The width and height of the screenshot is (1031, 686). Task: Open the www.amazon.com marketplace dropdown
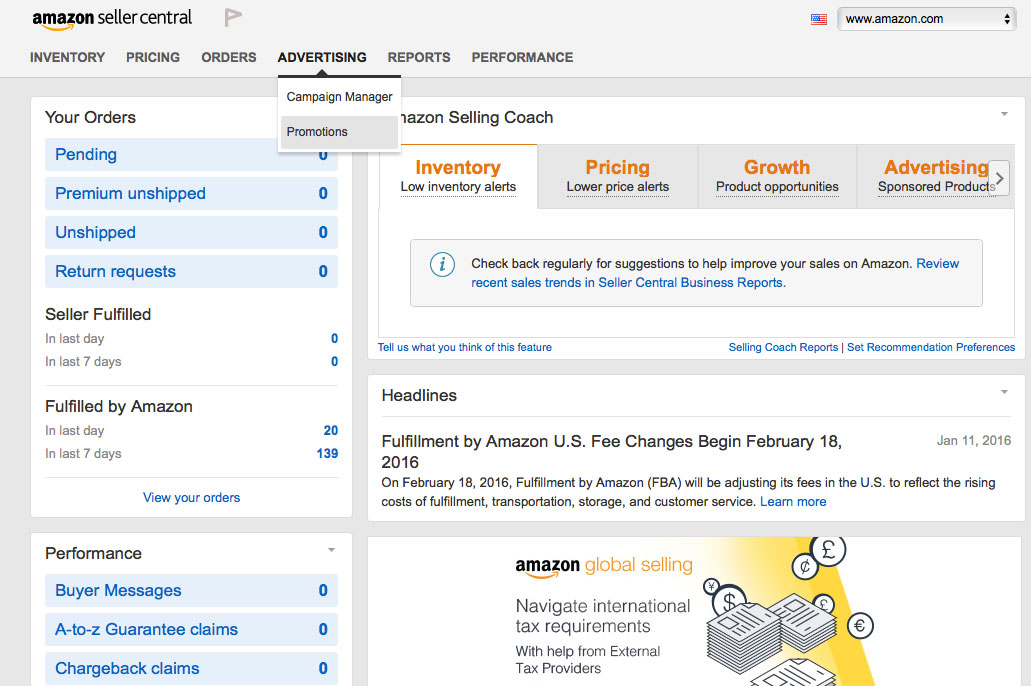click(926, 19)
